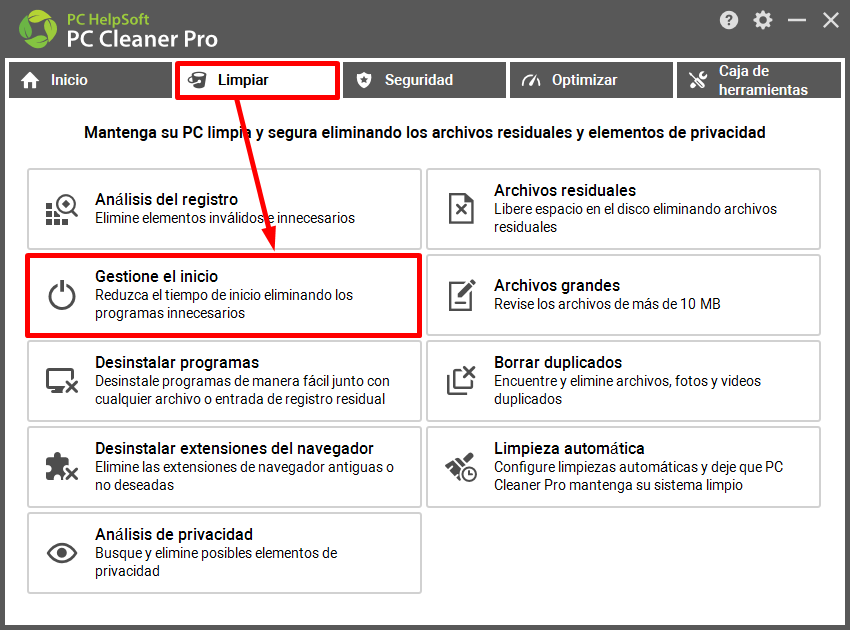Launch Desinstalar programas
The height and width of the screenshot is (630, 850).
224,381
